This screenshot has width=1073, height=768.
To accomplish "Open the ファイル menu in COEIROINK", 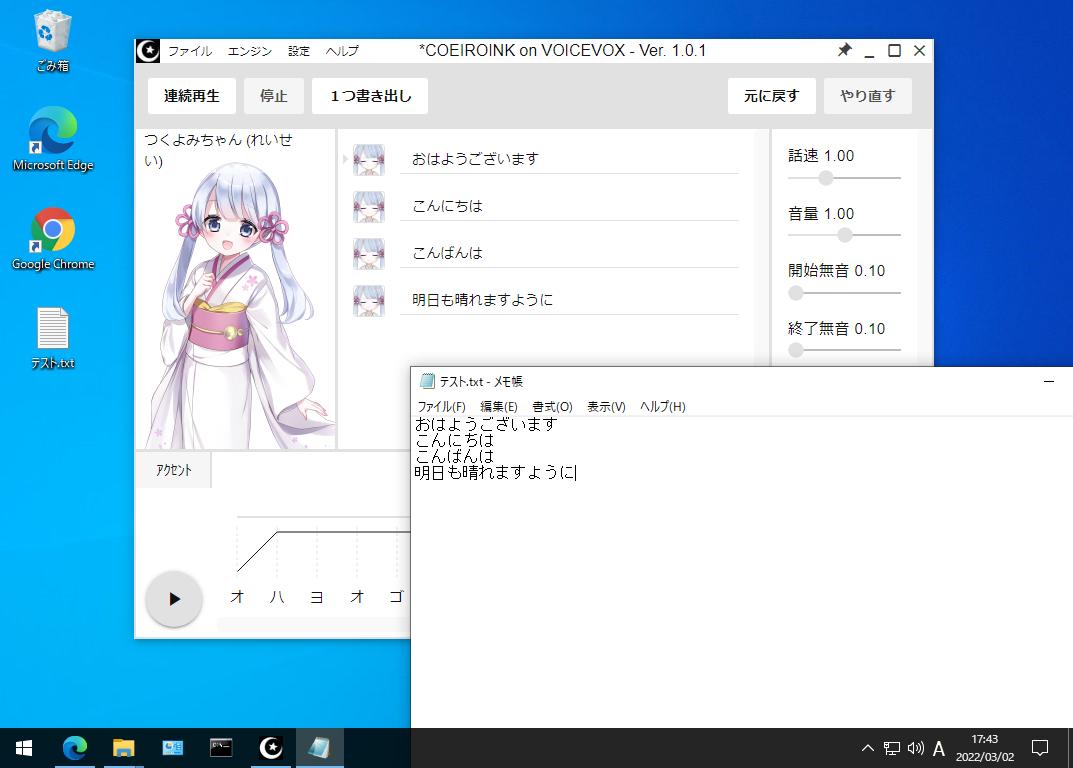I will coord(190,51).
